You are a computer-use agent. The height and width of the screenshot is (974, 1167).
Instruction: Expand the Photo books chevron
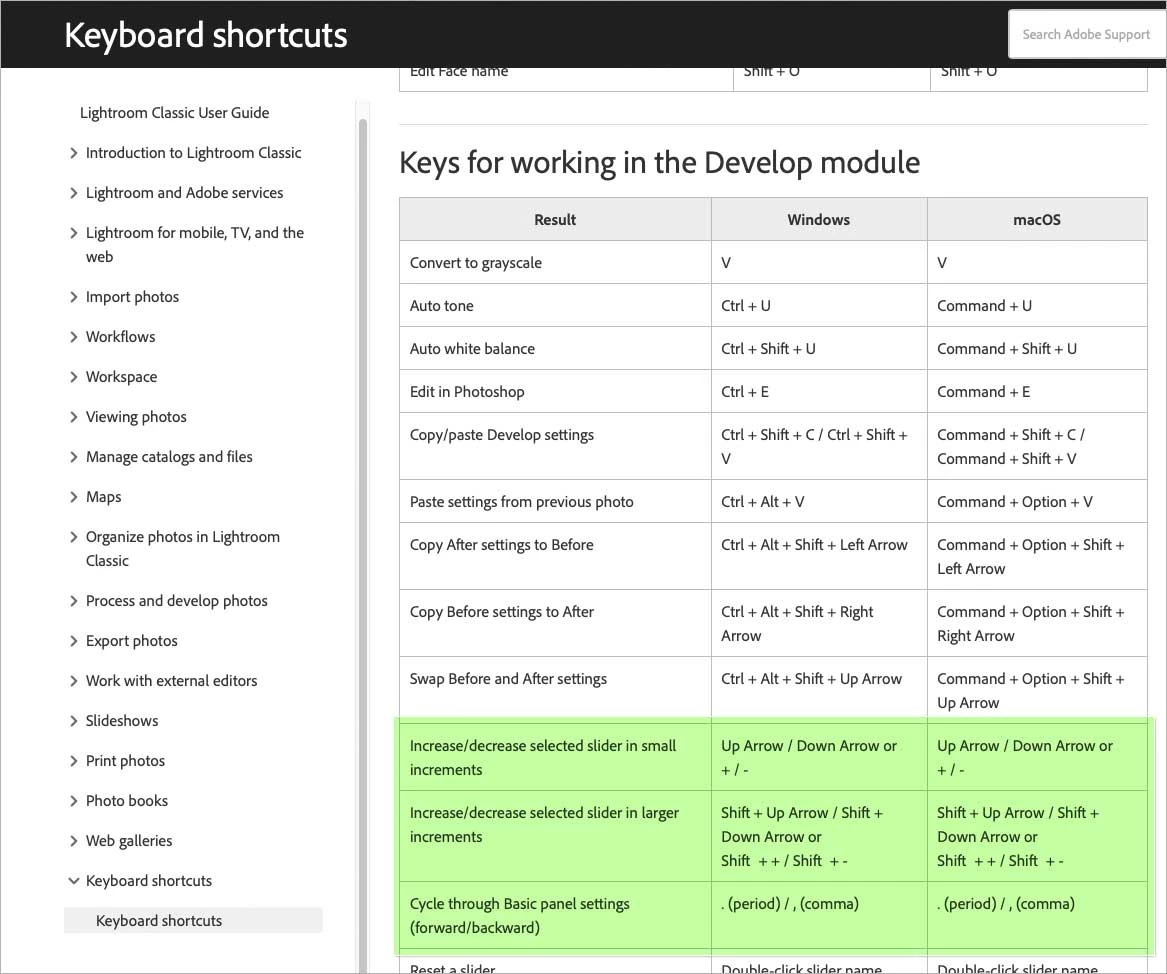(73, 801)
